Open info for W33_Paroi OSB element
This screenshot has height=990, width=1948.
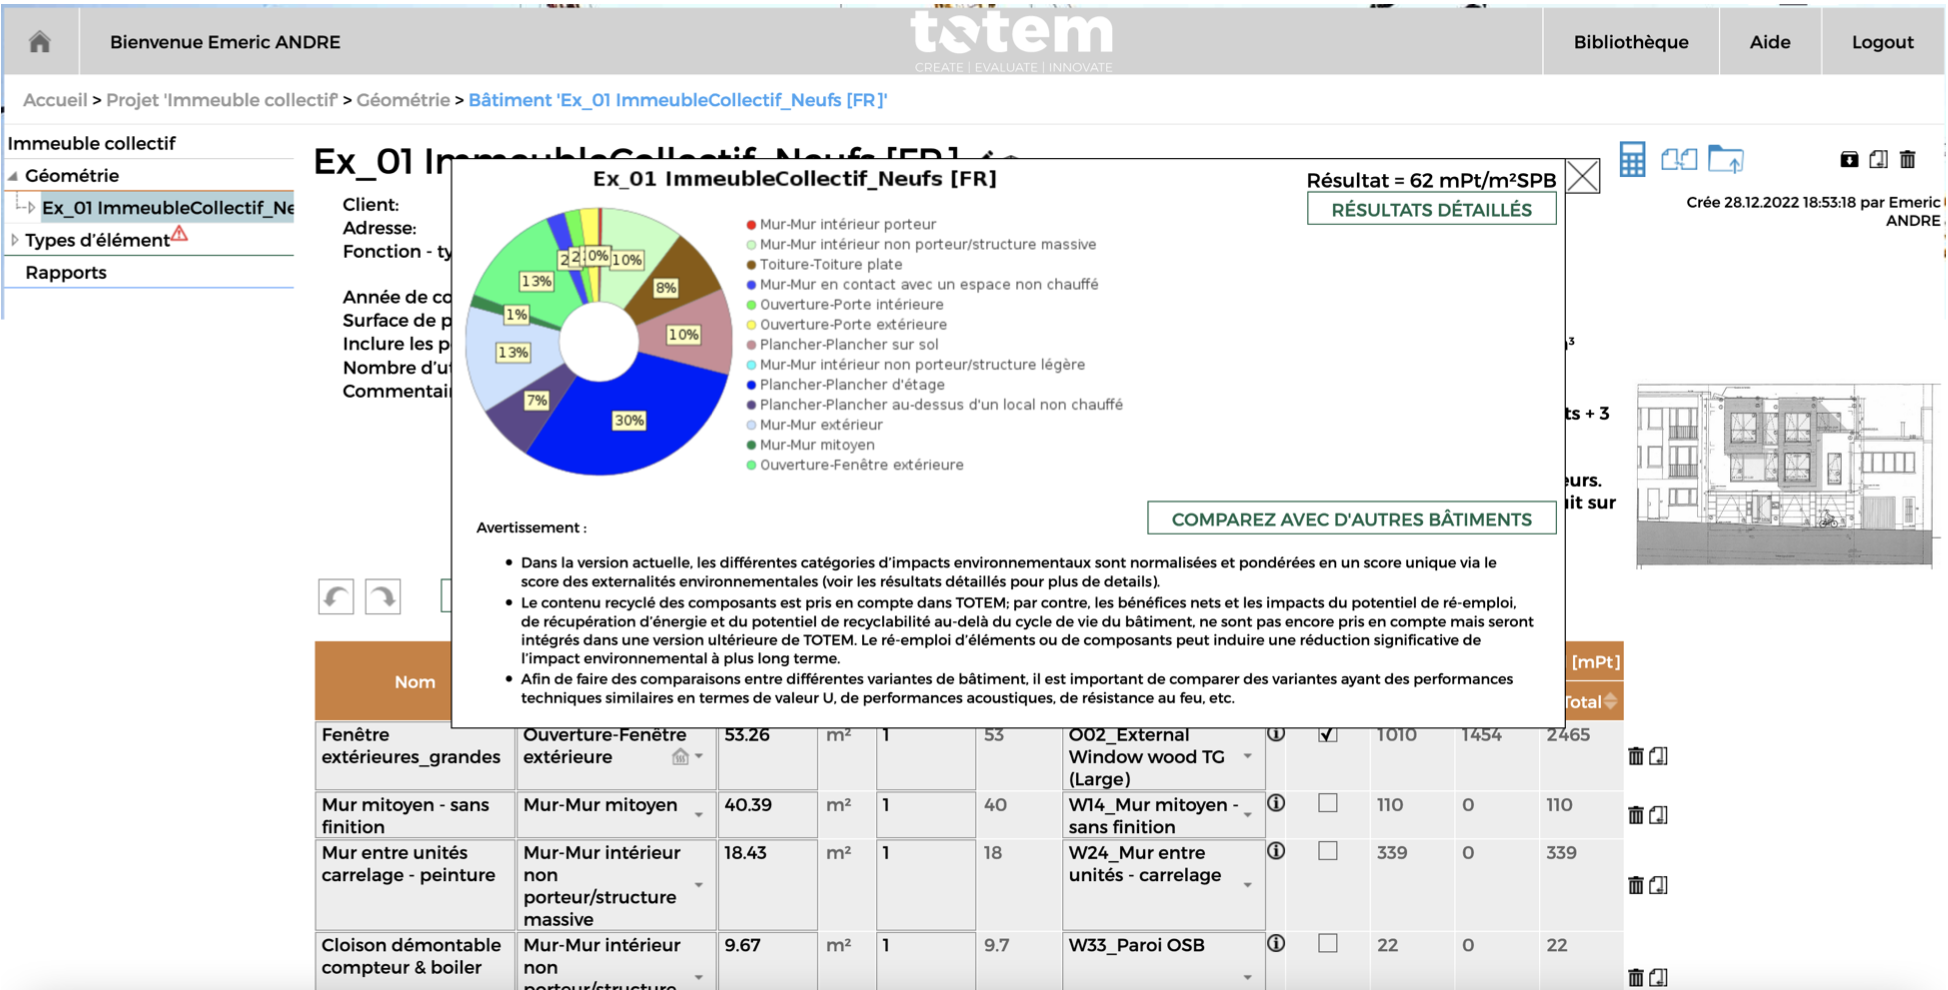[x=1276, y=943]
